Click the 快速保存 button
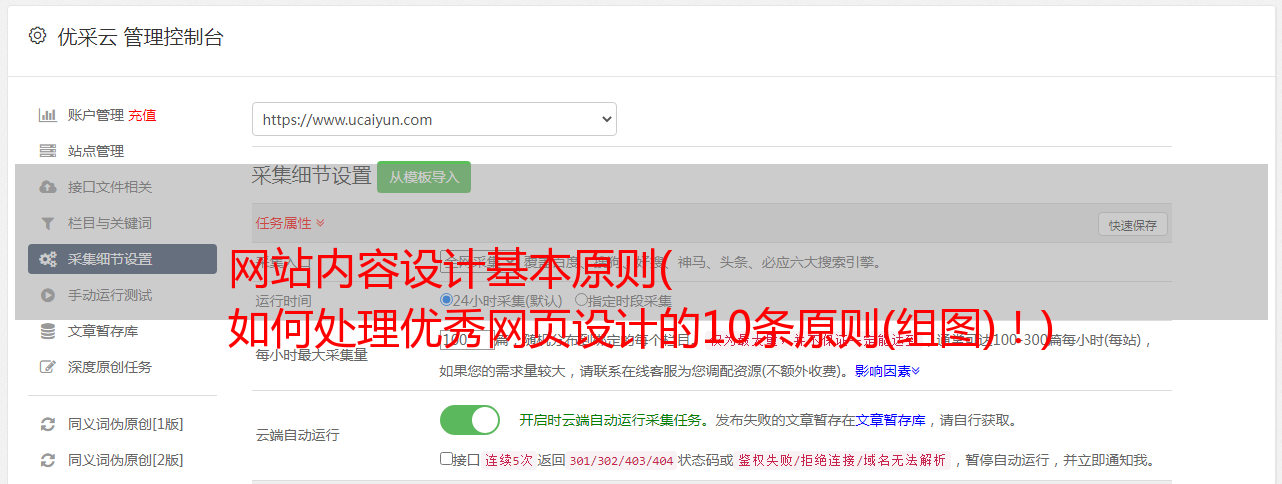The image size is (1282, 484). 1133,225
